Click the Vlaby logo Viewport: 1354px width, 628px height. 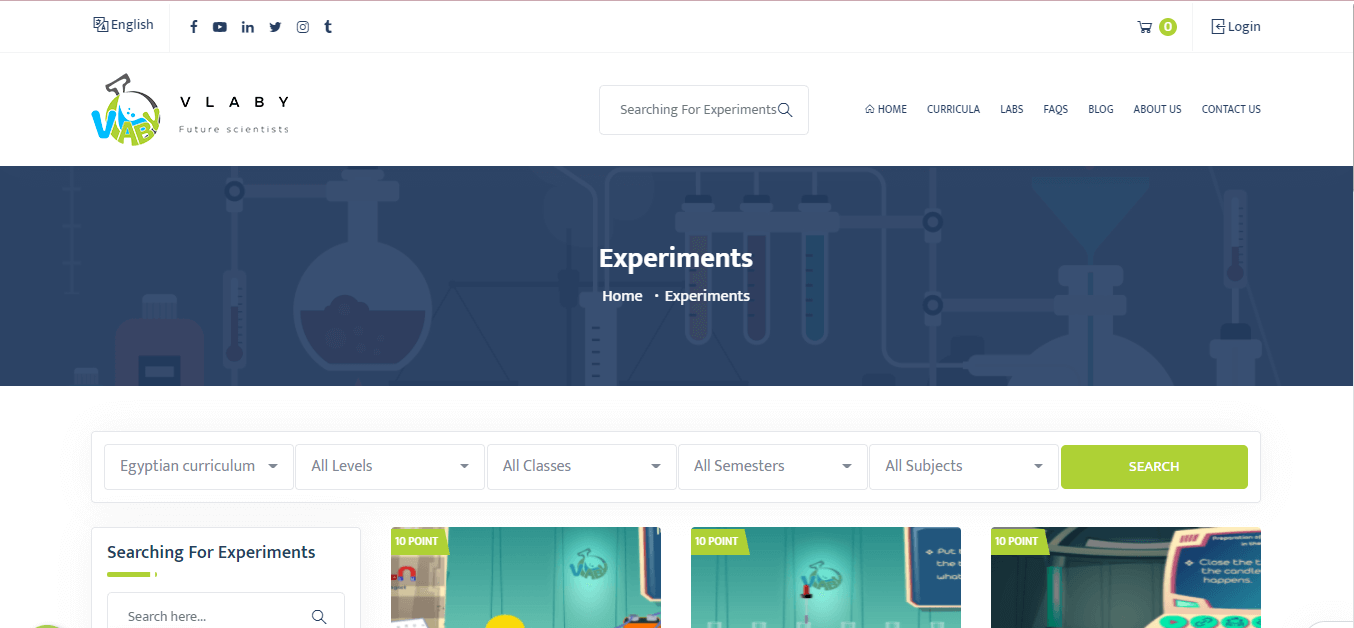125,110
